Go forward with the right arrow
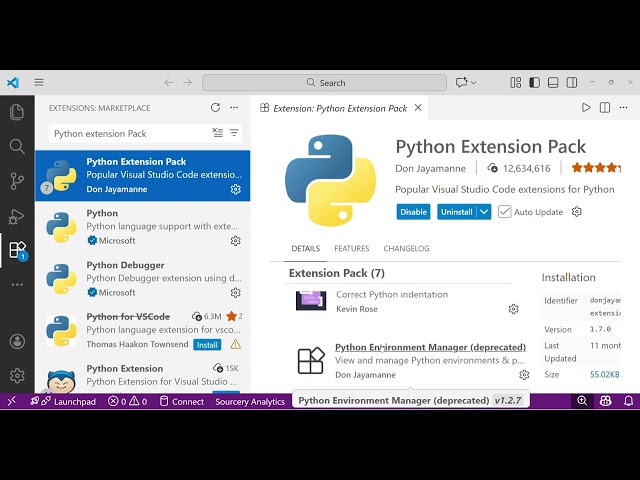640x480 pixels. coord(187,82)
